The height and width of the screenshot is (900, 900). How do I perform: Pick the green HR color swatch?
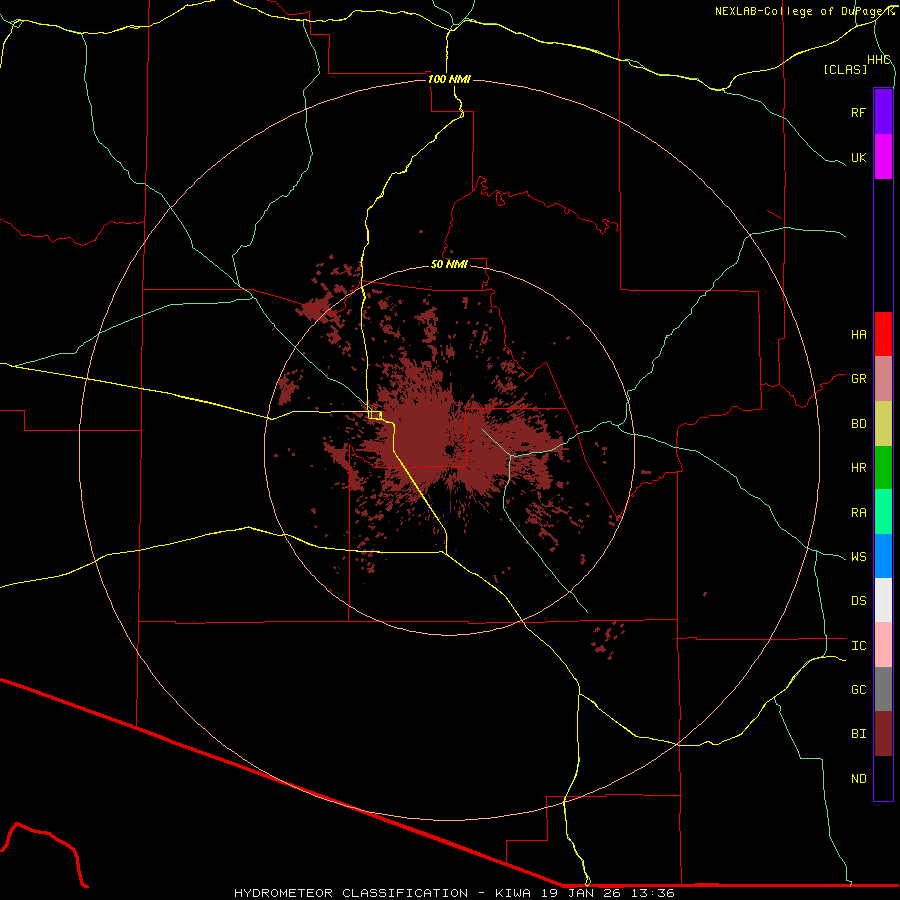pyautogui.click(x=883, y=468)
